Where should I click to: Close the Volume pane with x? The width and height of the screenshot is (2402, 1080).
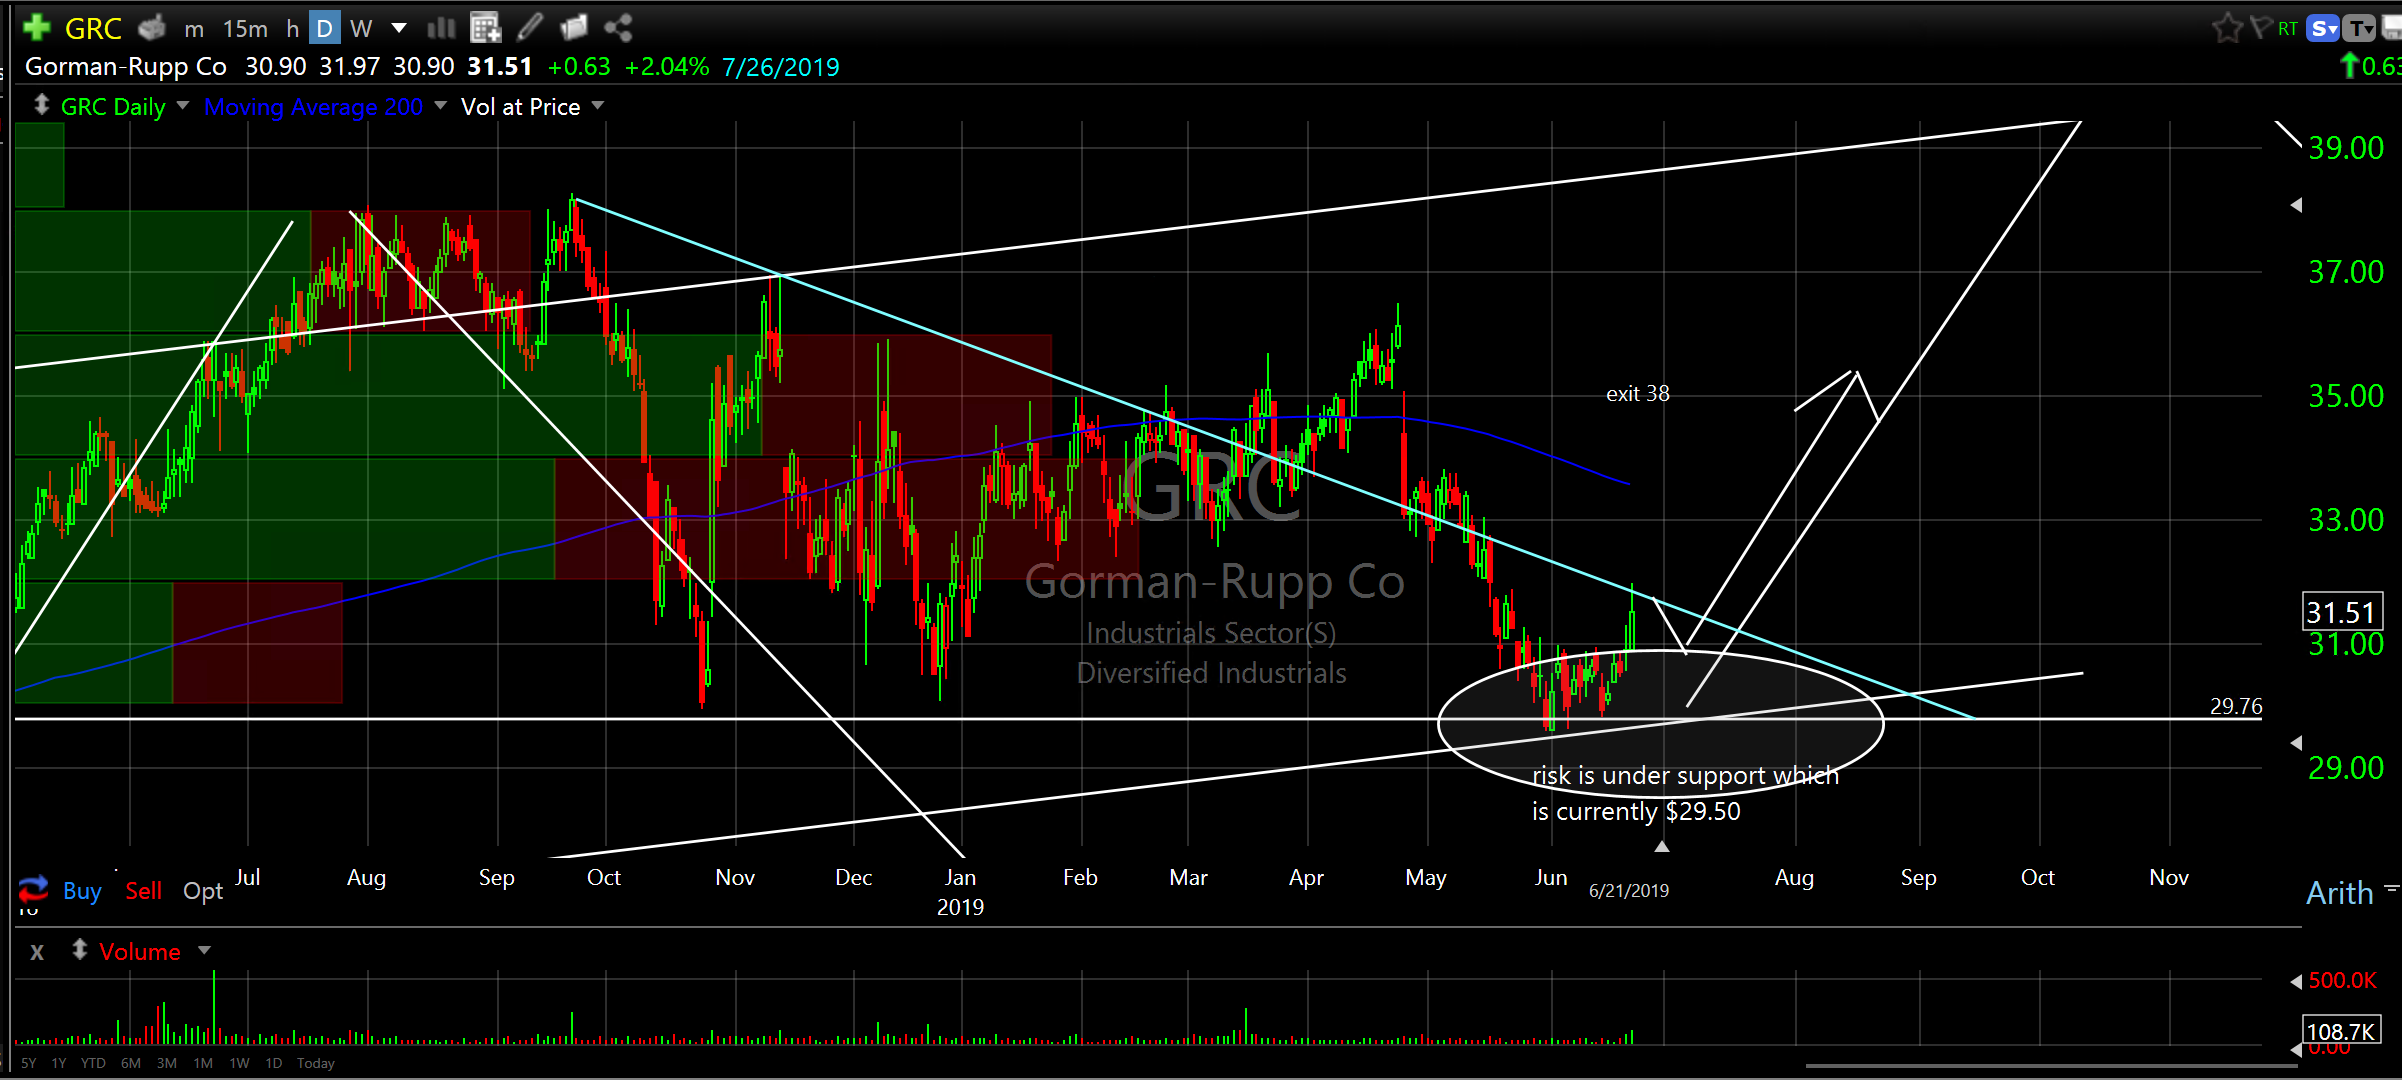pos(37,952)
